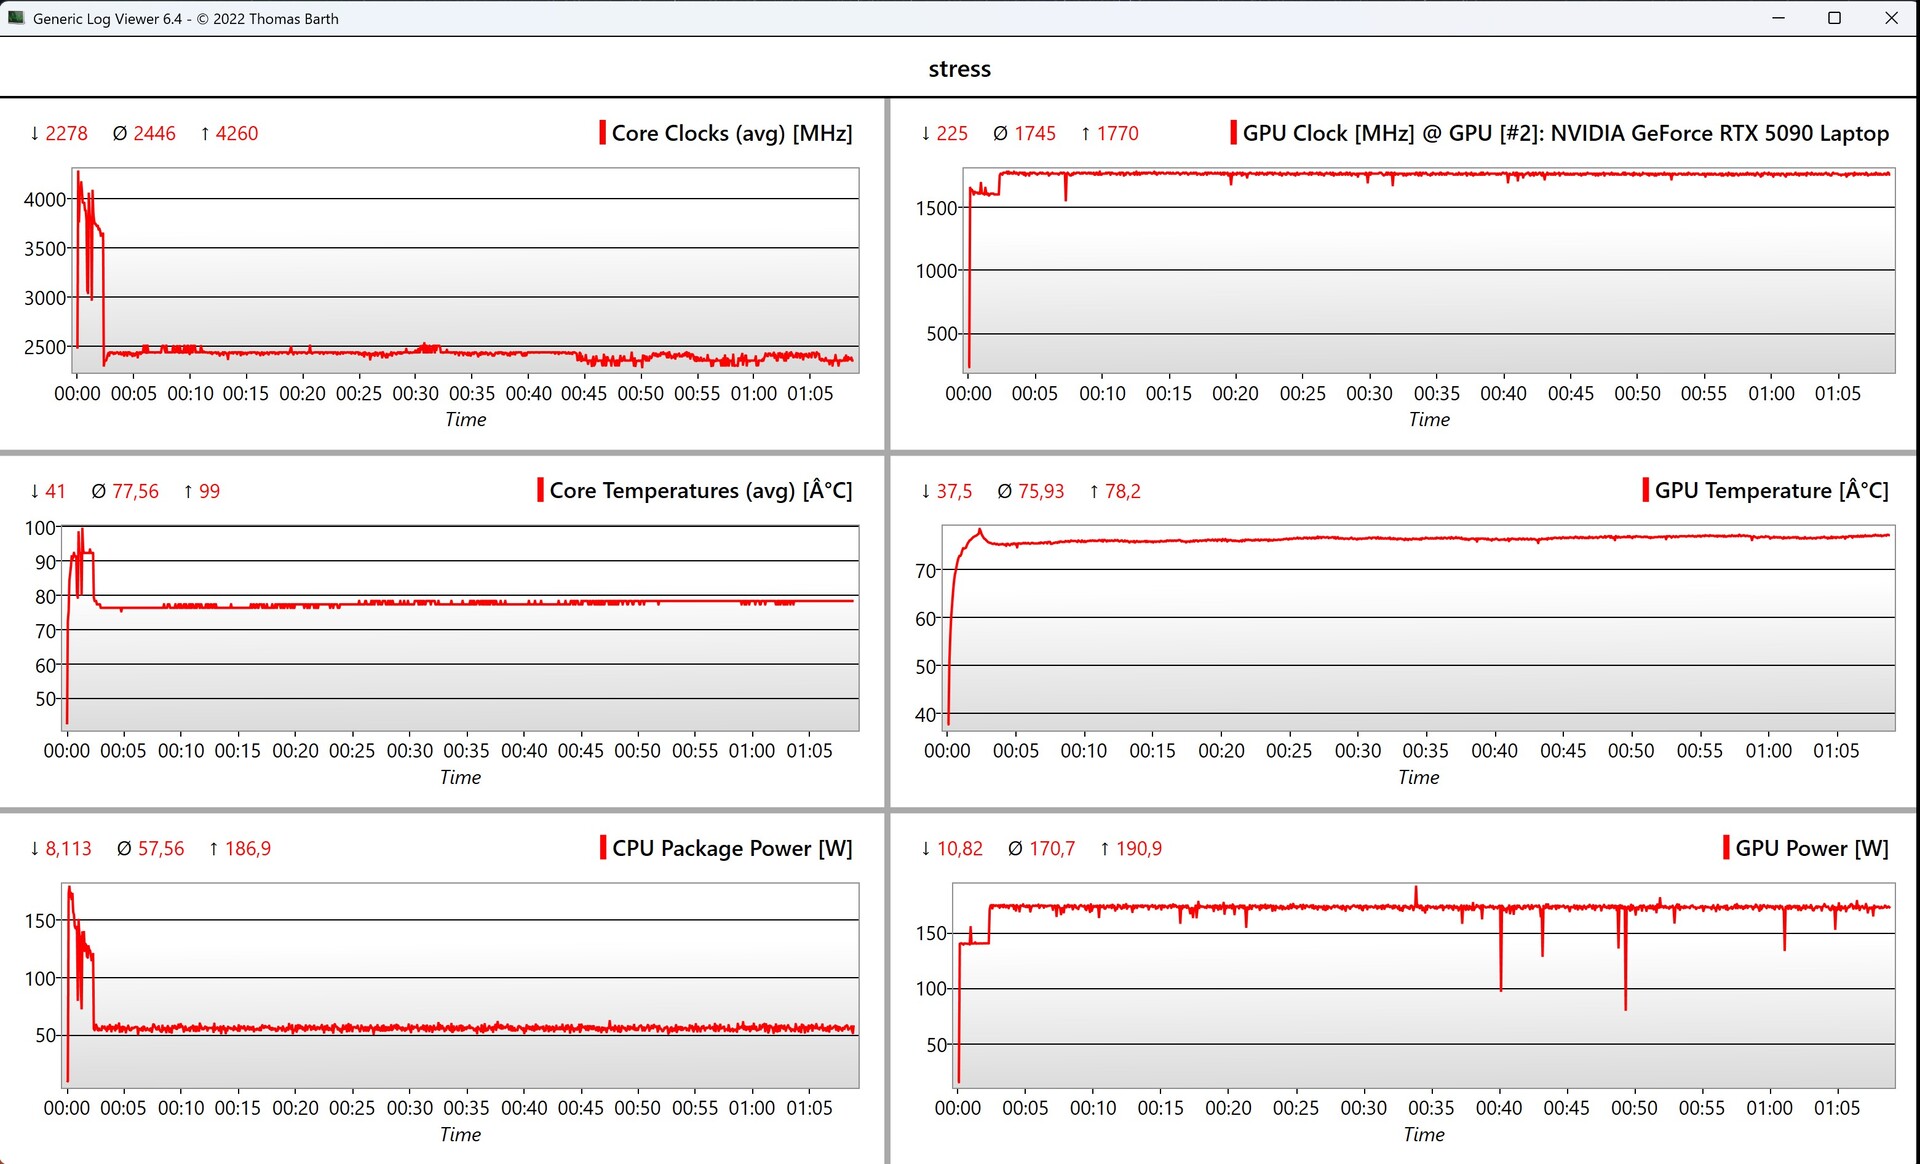The height and width of the screenshot is (1164, 1920).
Task: Click the stress title heading
Action: [x=959, y=69]
